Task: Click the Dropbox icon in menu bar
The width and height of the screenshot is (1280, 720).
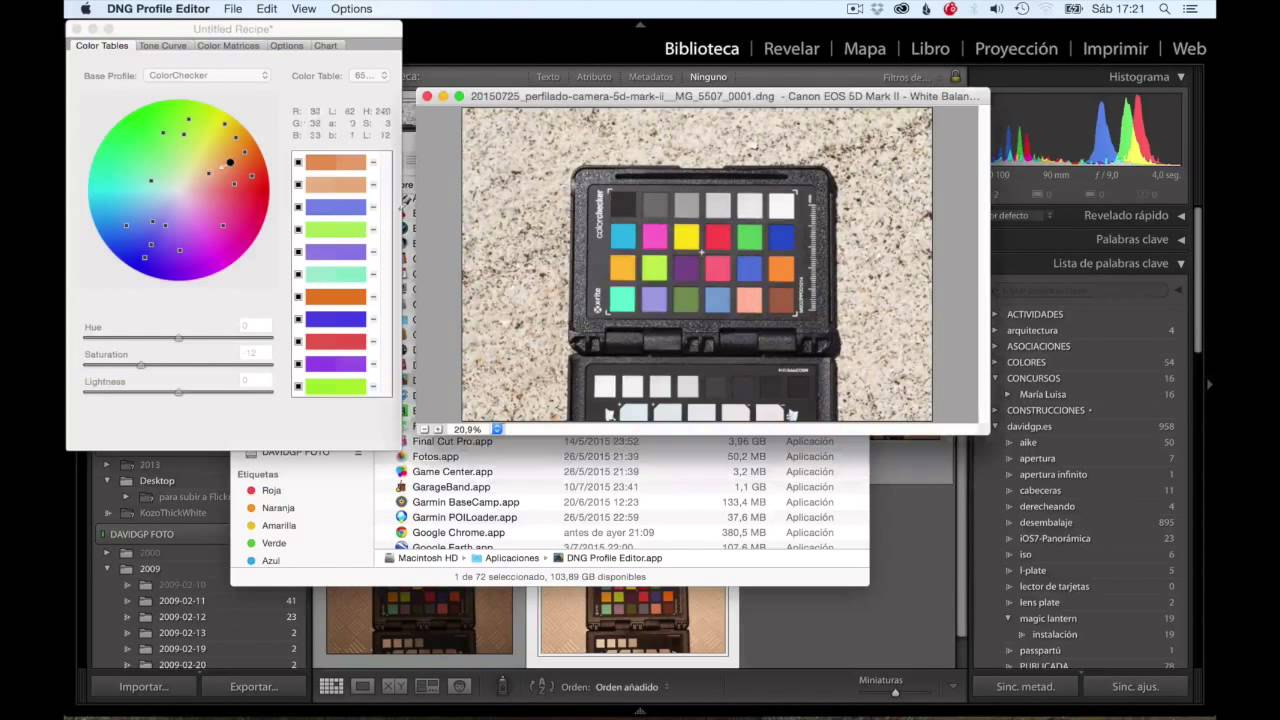Action: coord(878,9)
